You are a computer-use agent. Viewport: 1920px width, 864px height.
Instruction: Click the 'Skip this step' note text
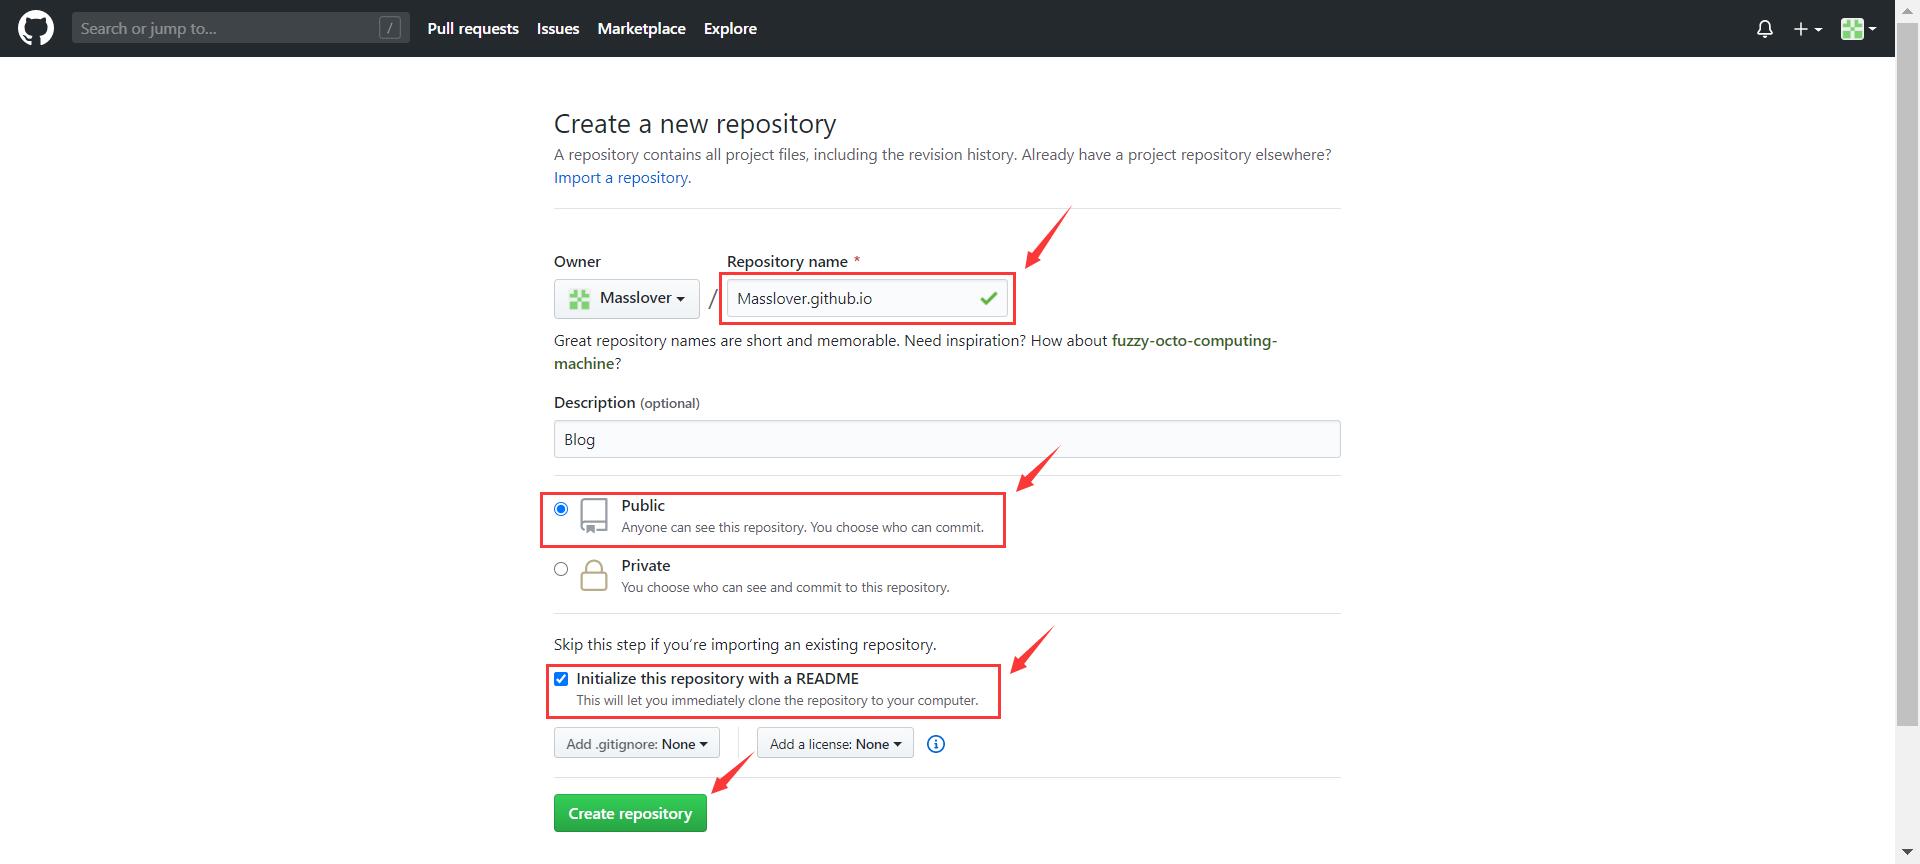pyautogui.click(x=745, y=645)
